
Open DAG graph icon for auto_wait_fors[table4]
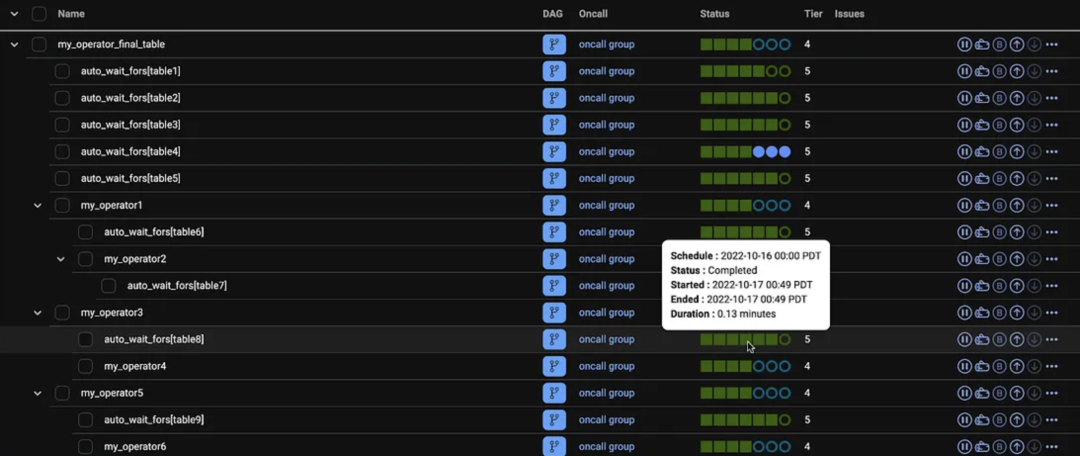click(x=554, y=152)
